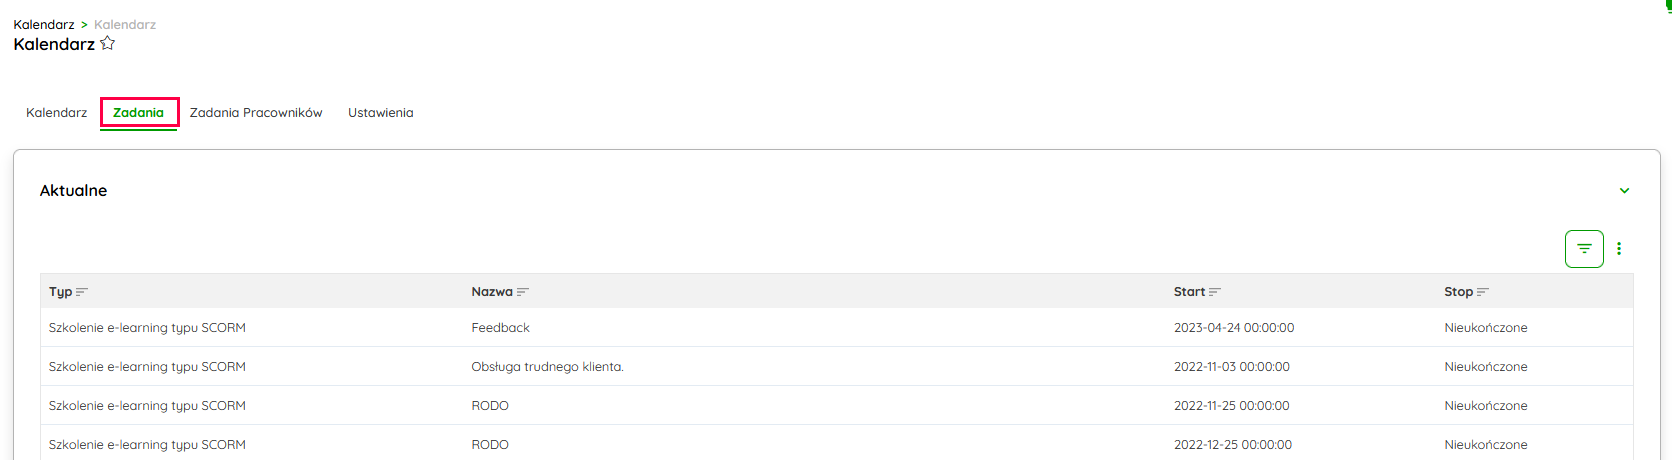
Task: Open the Feedback training row
Action: (500, 328)
